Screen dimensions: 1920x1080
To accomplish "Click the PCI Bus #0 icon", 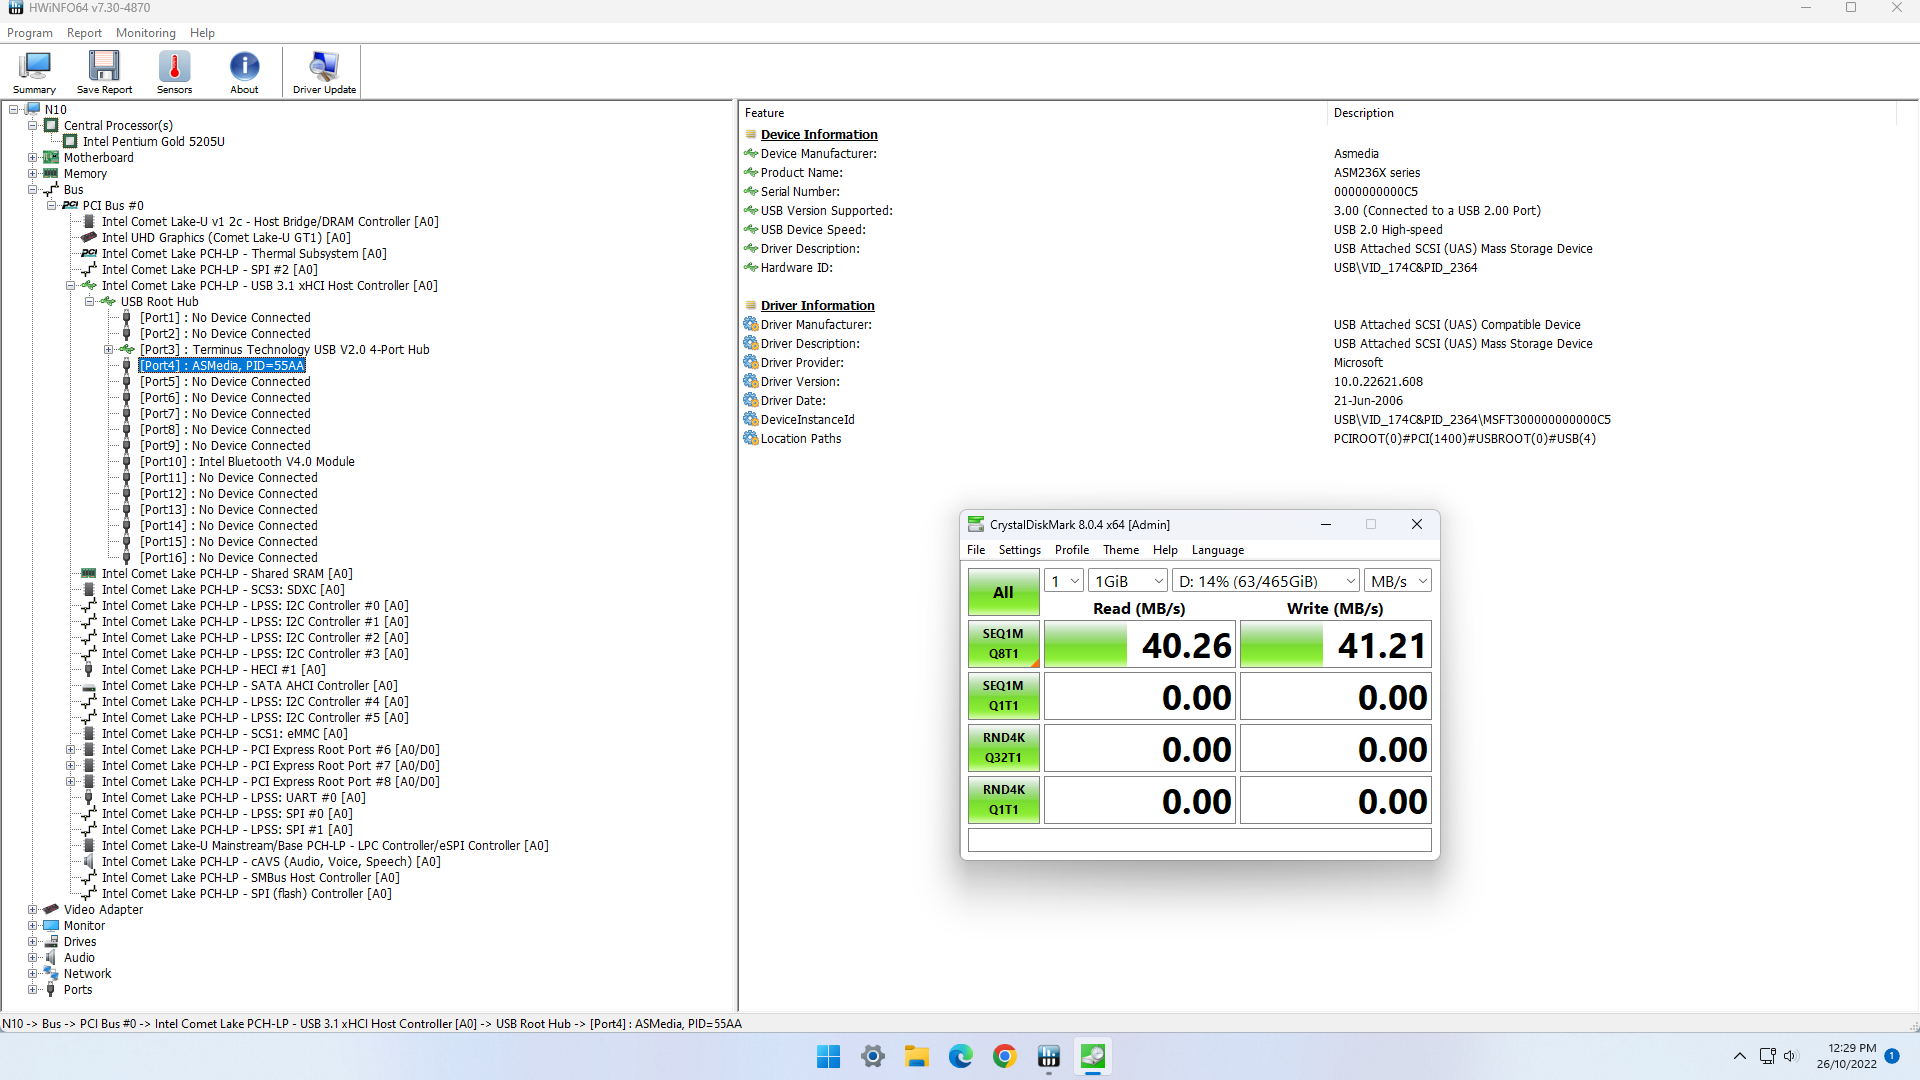I will 70,206.
